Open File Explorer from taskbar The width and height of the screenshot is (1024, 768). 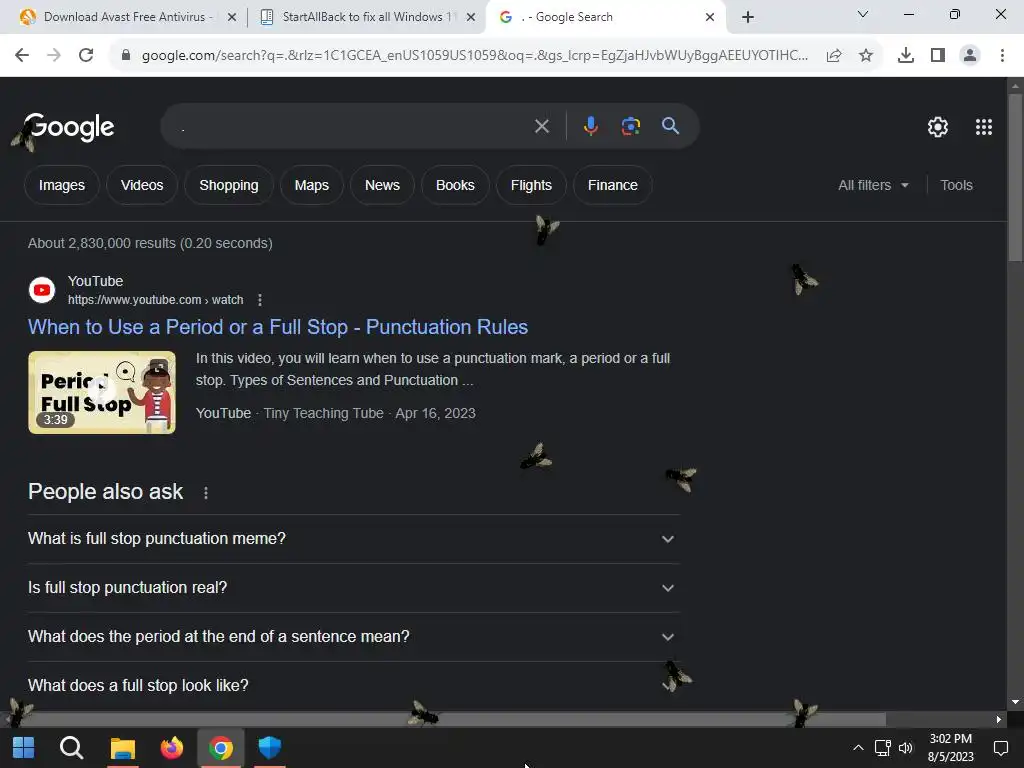(x=123, y=748)
